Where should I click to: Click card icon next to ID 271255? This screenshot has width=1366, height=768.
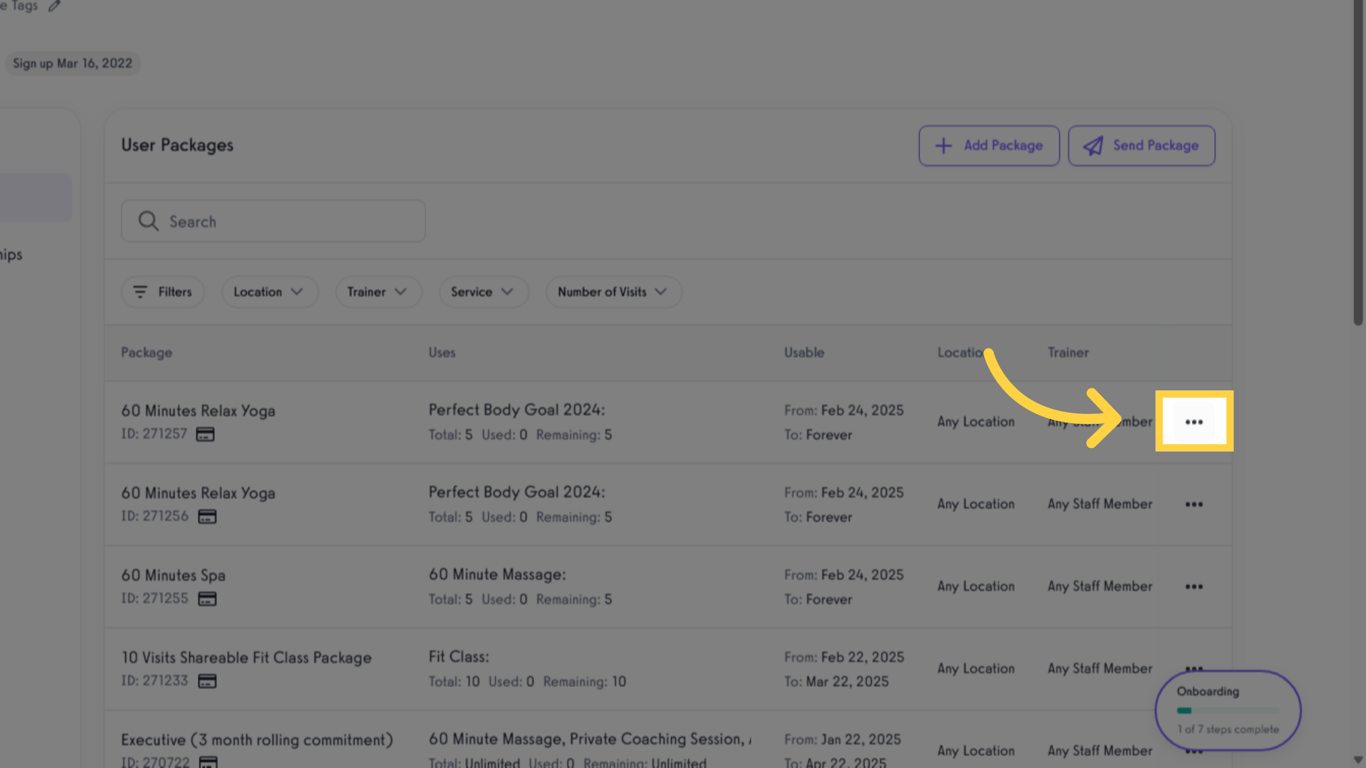click(207, 599)
